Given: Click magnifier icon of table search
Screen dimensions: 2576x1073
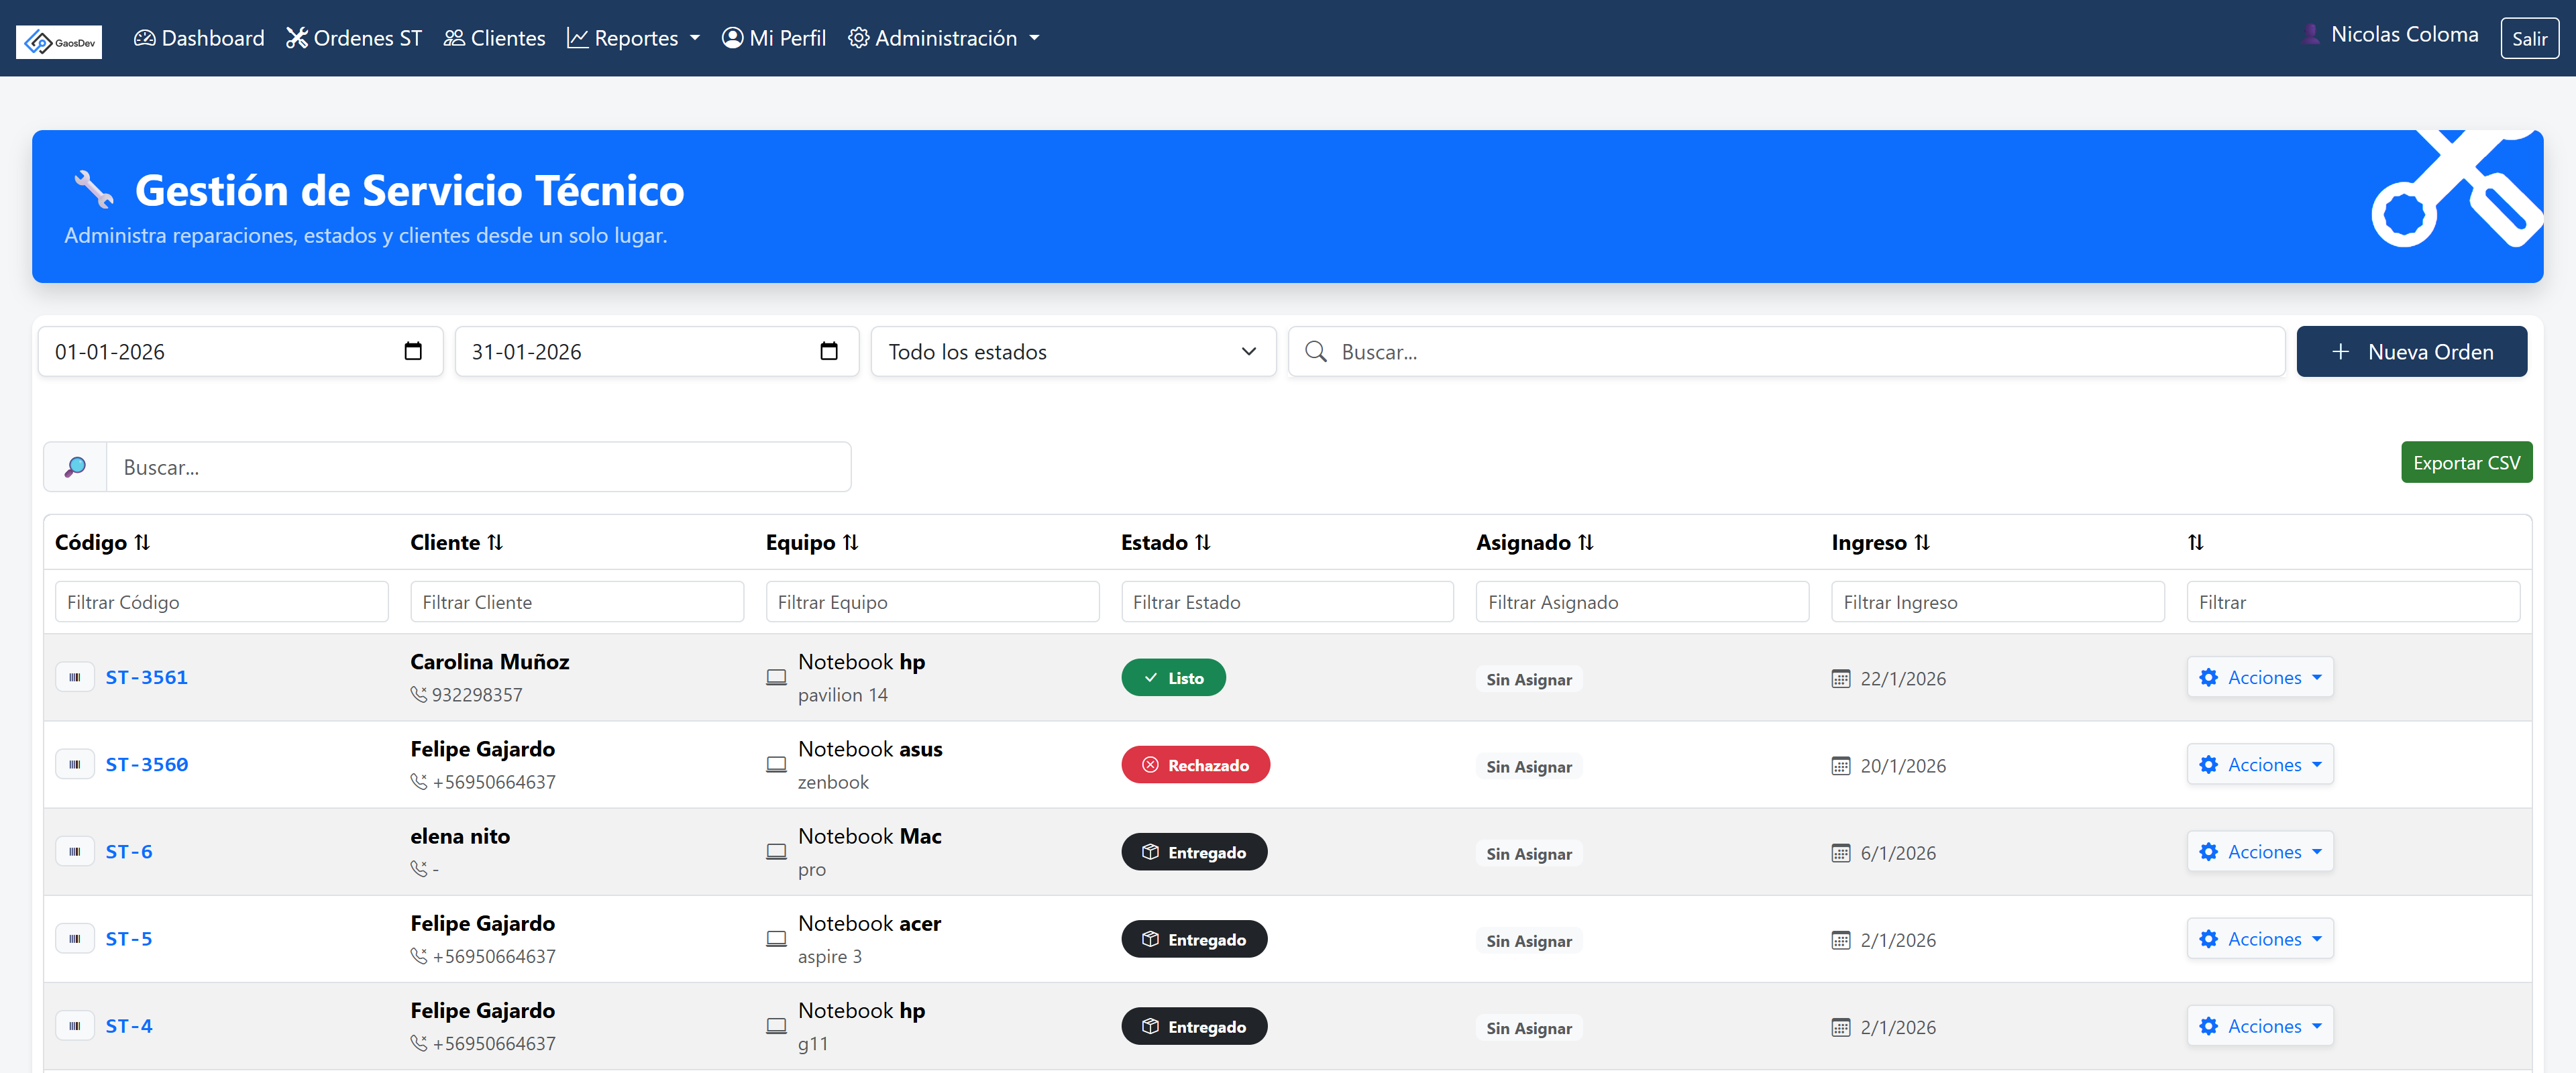Looking at the screenshot, I should point(75,467).
